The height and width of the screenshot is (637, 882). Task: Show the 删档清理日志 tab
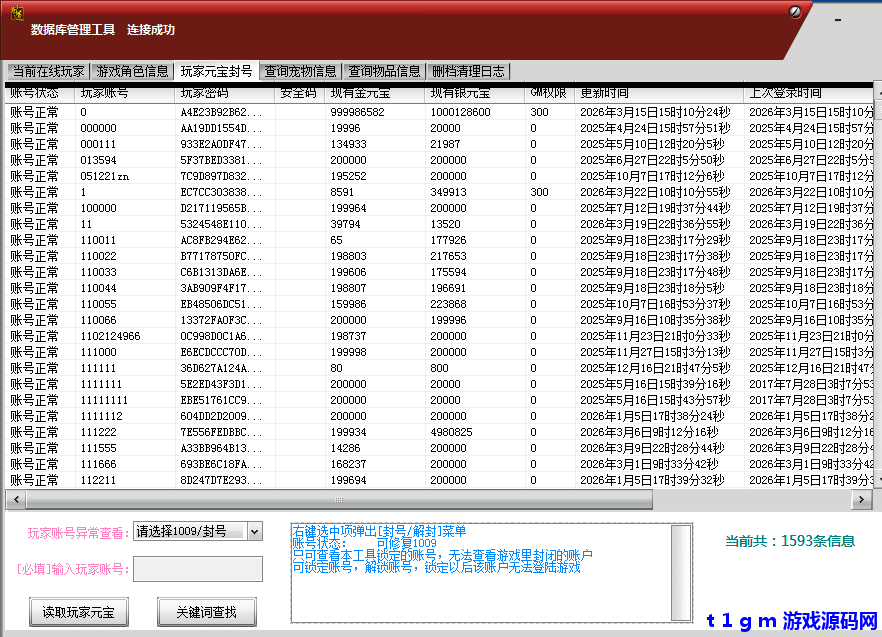coord(468,71)
